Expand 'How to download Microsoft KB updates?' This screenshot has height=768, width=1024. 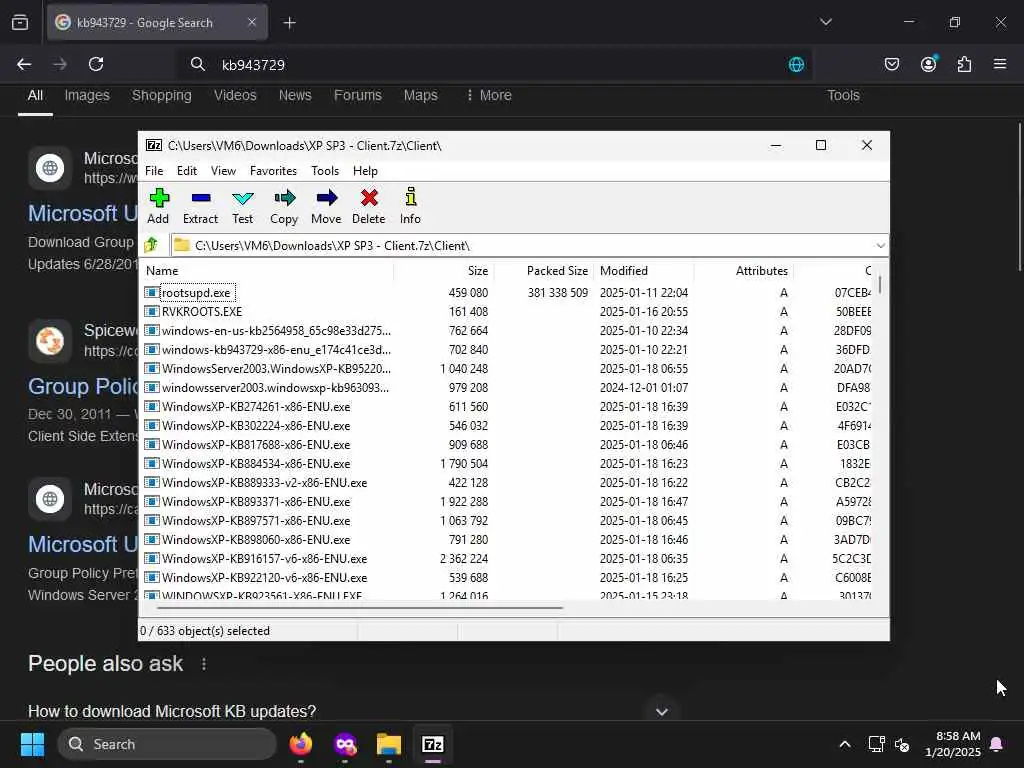pos(662,711)
